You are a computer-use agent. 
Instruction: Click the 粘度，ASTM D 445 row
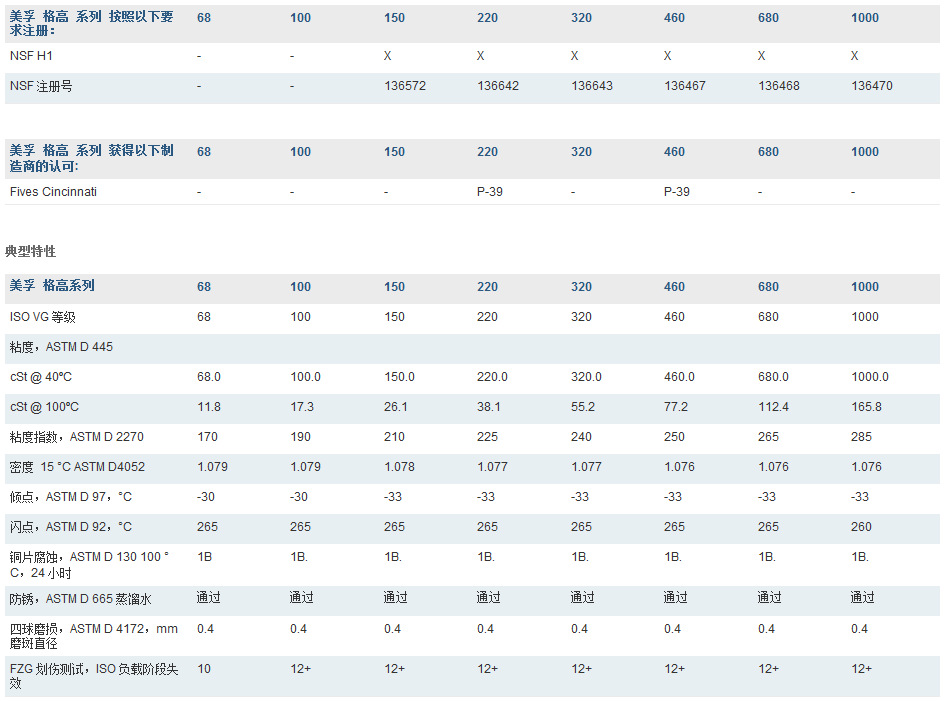pyautogui.click(x=472, y=347)
